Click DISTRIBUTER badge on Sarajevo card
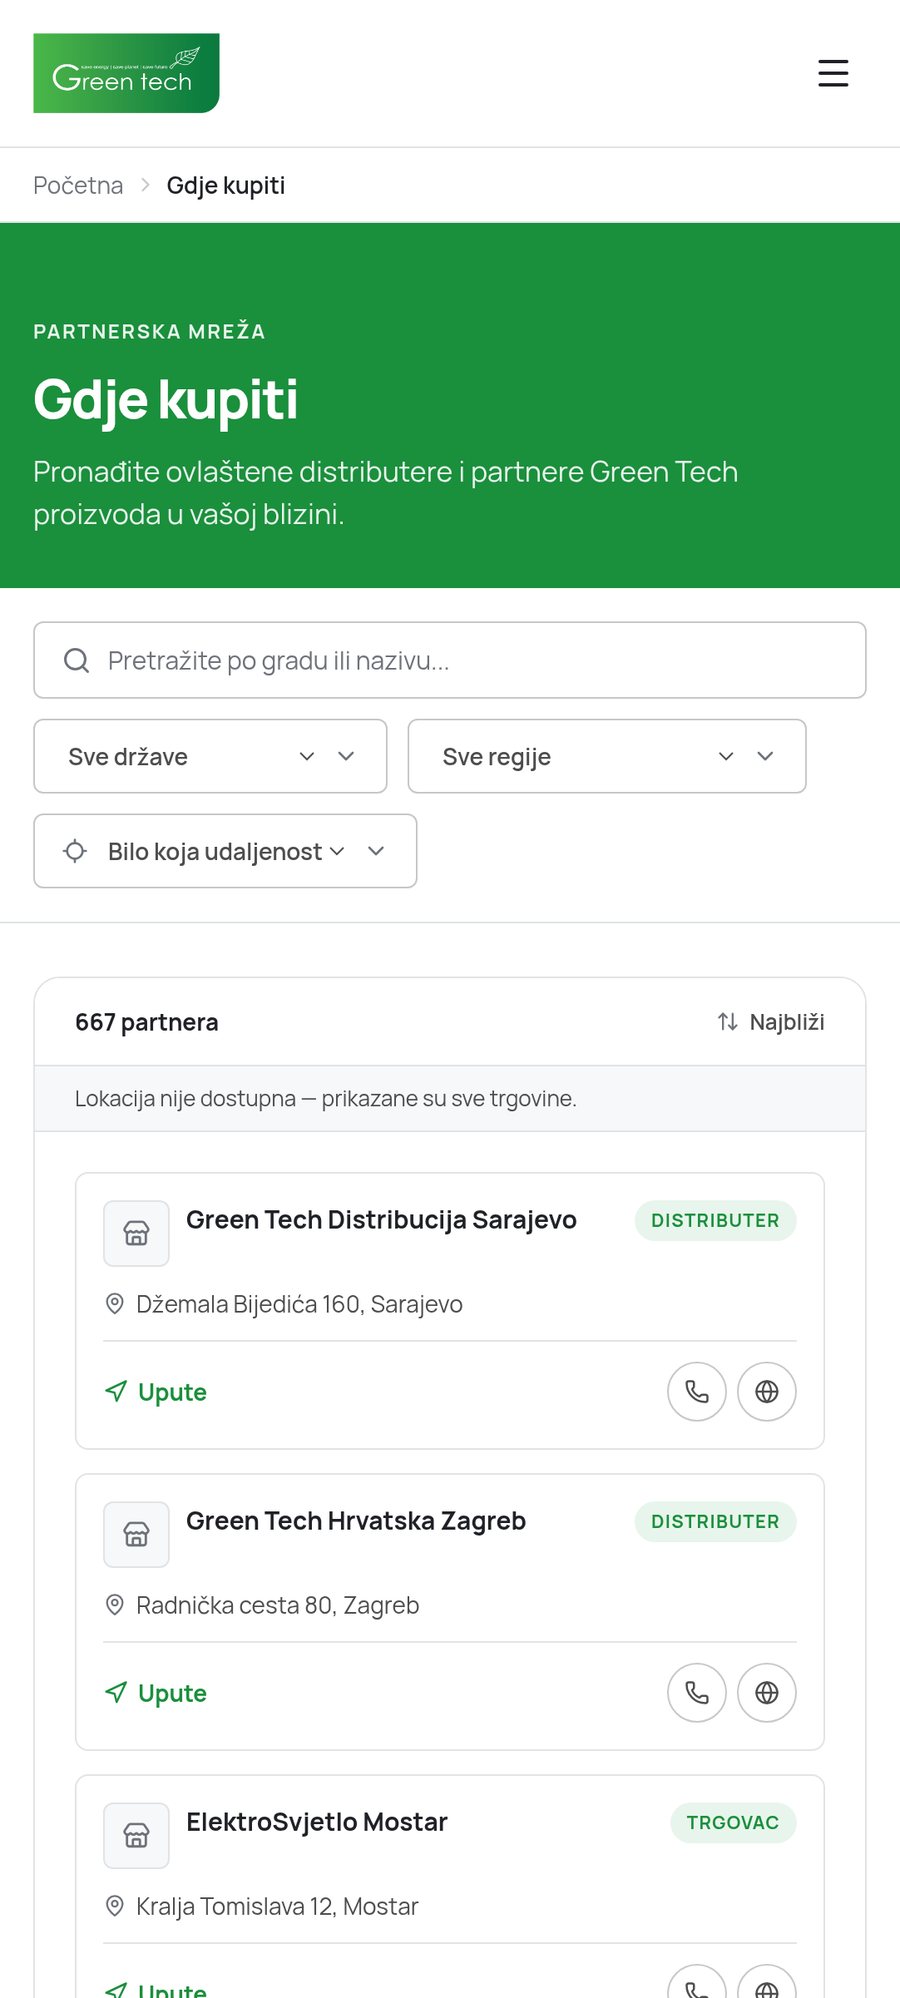Screen dimensions: 900x1998 tap(715, 1220)
